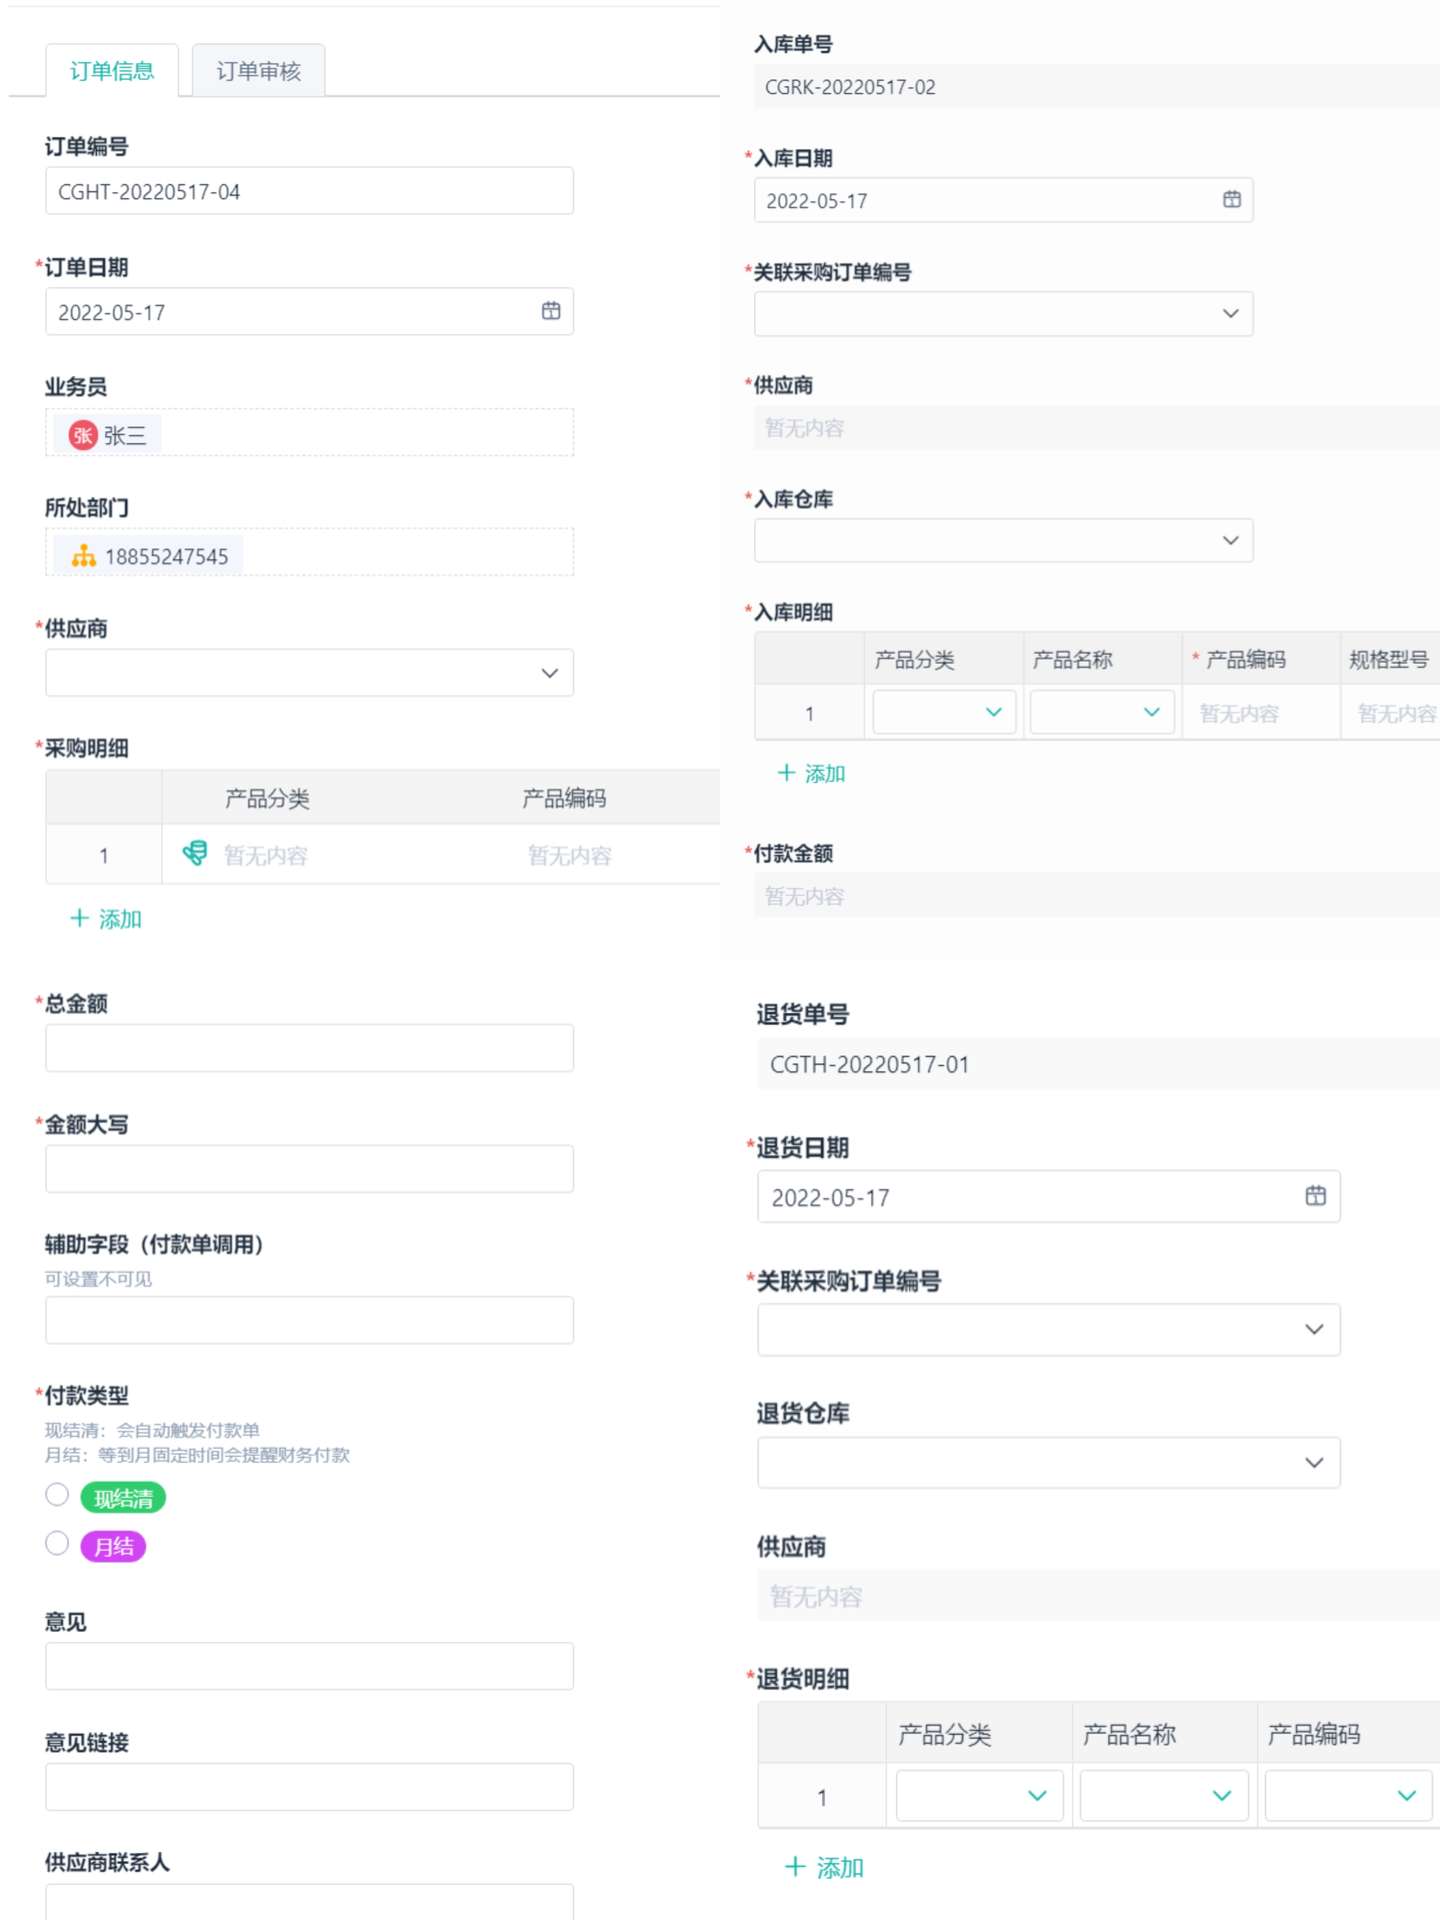Open 产品分类 dropdown in 退货明细 row

pos(979,1796)
